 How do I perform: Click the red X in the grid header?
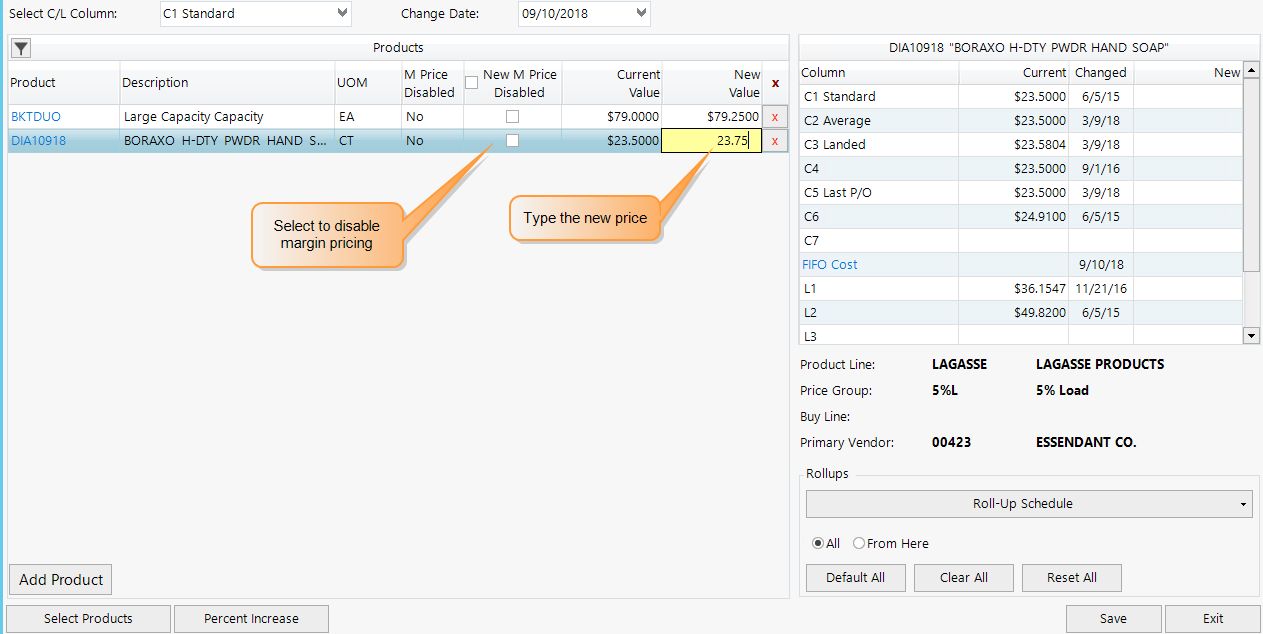point(774,84)
